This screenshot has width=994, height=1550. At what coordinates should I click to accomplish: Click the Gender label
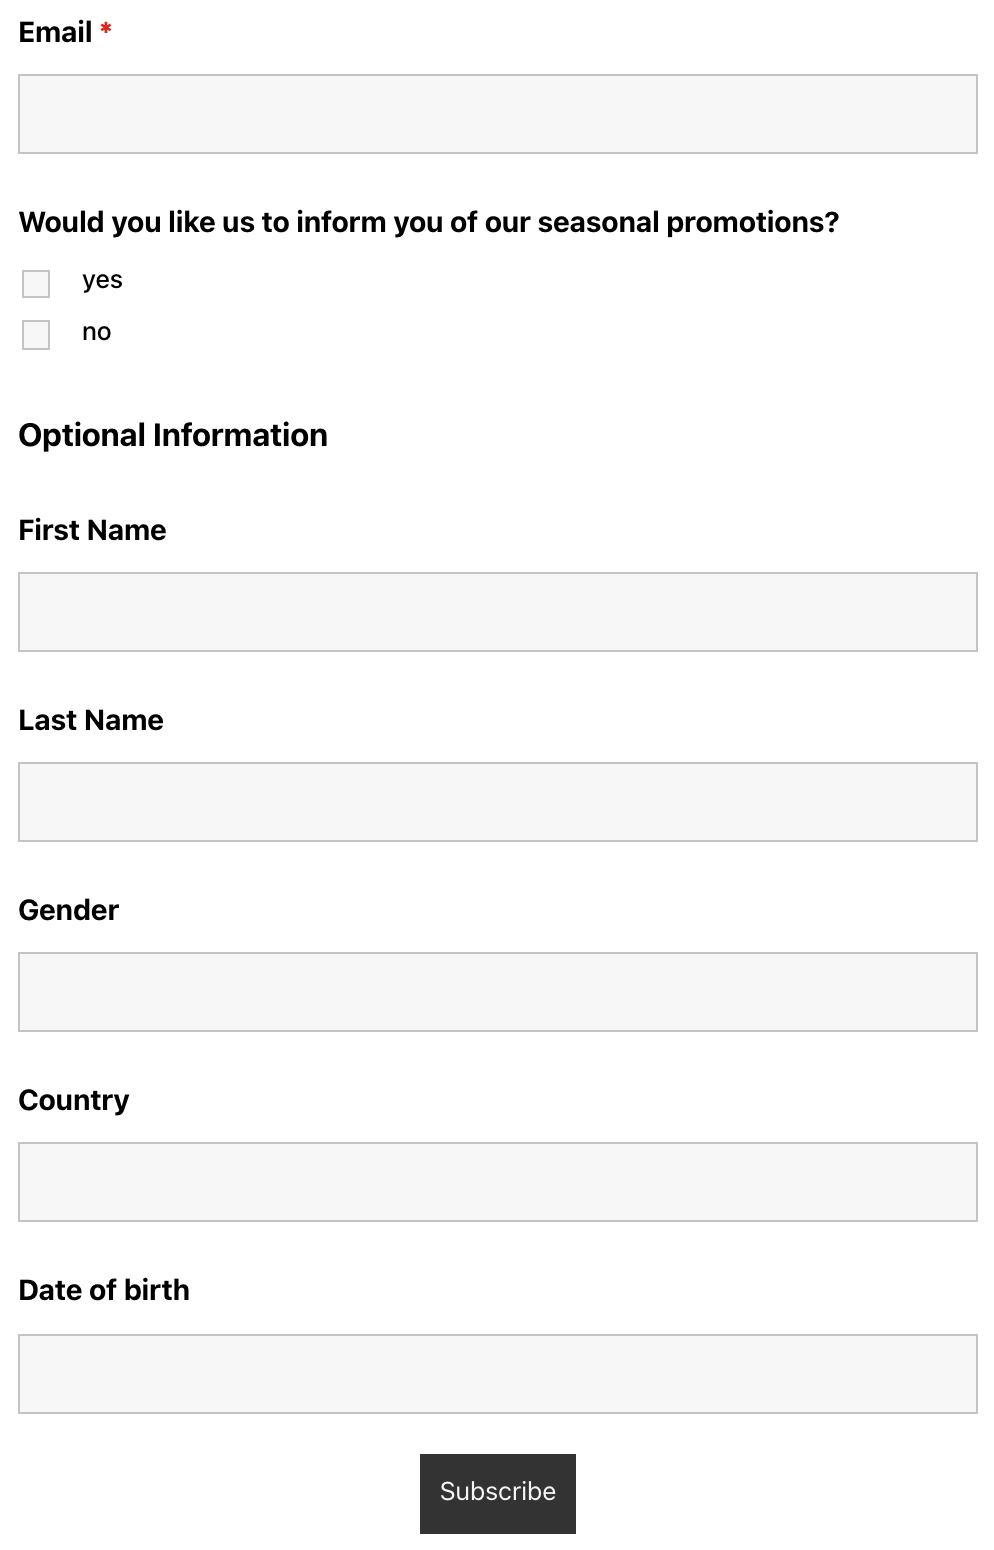tap(68, 910)
